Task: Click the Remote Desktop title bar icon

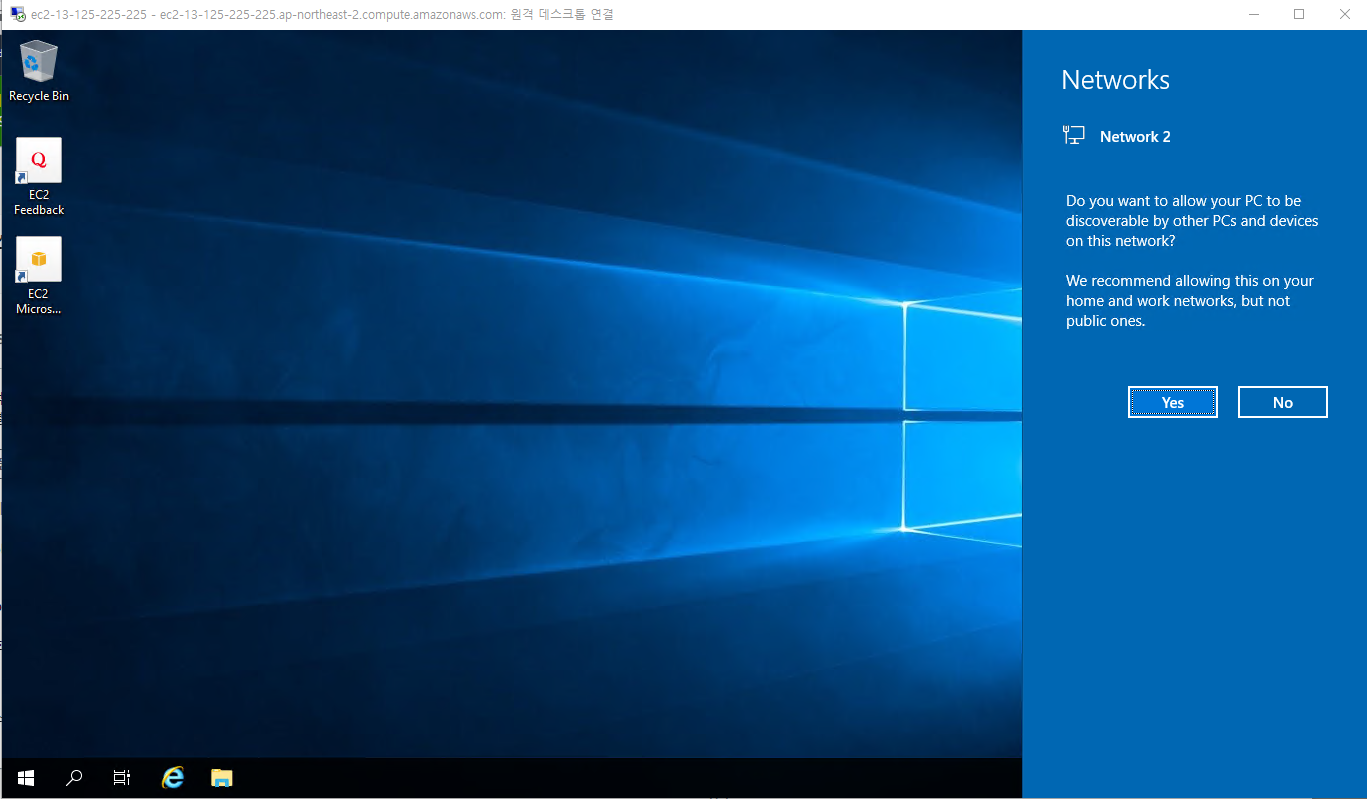Action: tap(17, 14)
